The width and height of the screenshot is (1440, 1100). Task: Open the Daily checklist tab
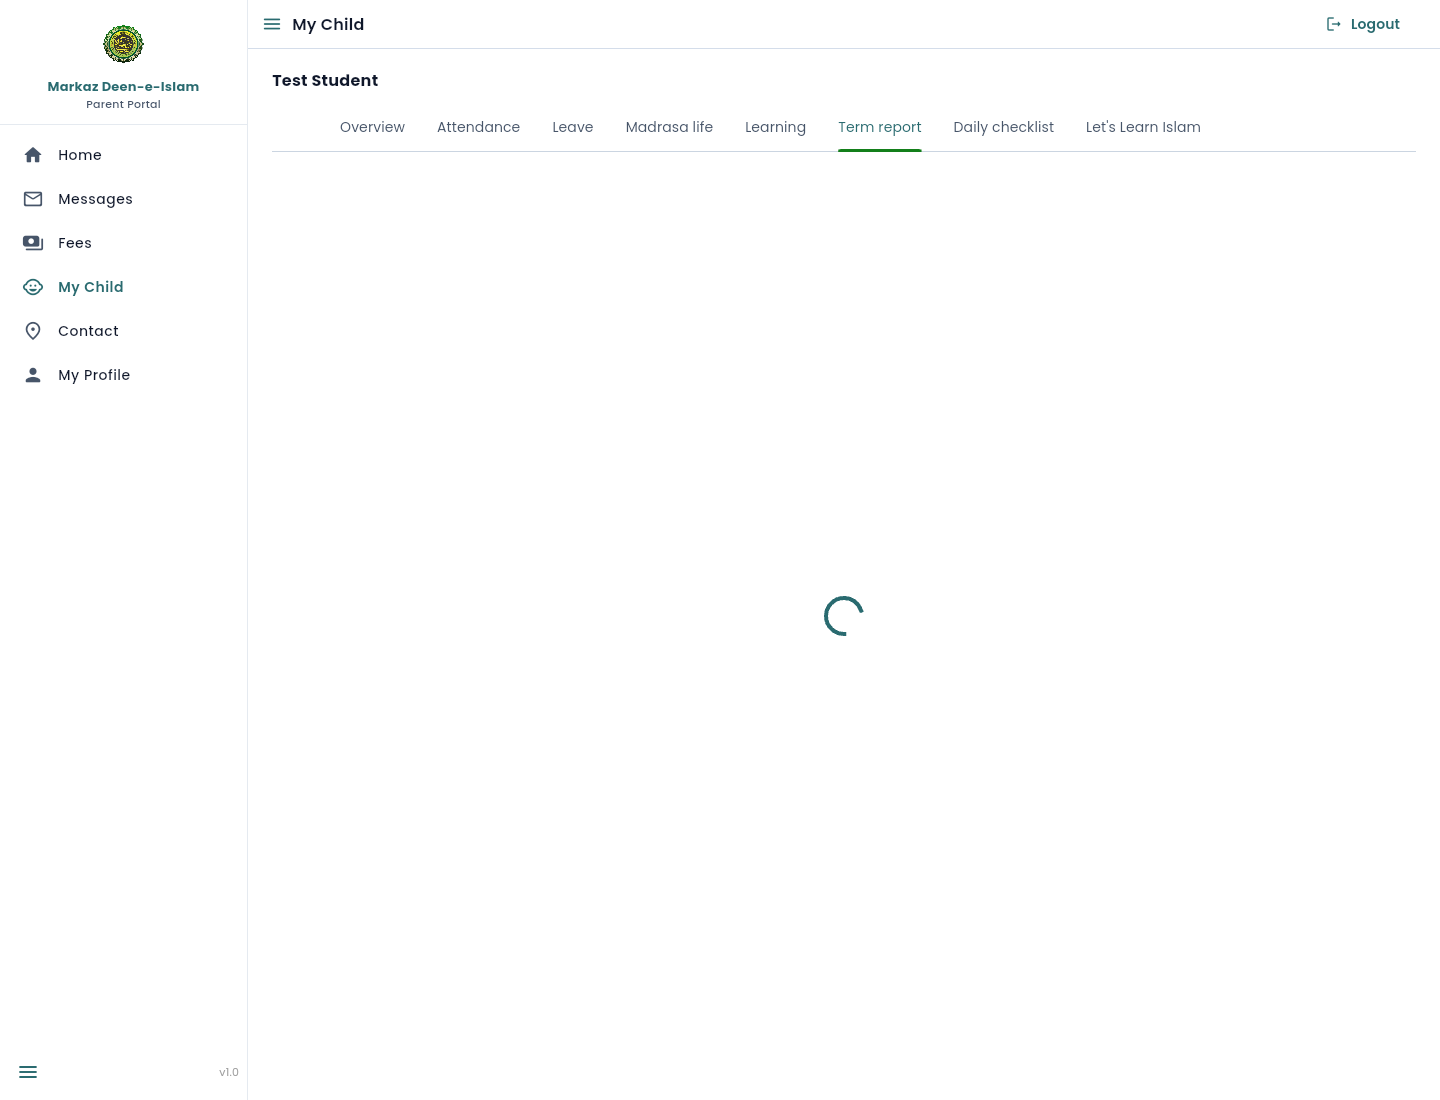pyautogui.click(x=1003, y=127)
